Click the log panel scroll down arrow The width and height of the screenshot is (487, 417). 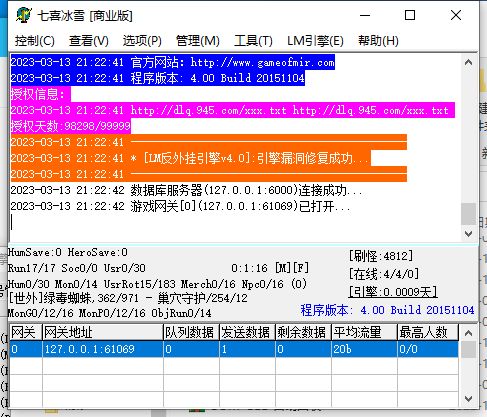[468, 234]
